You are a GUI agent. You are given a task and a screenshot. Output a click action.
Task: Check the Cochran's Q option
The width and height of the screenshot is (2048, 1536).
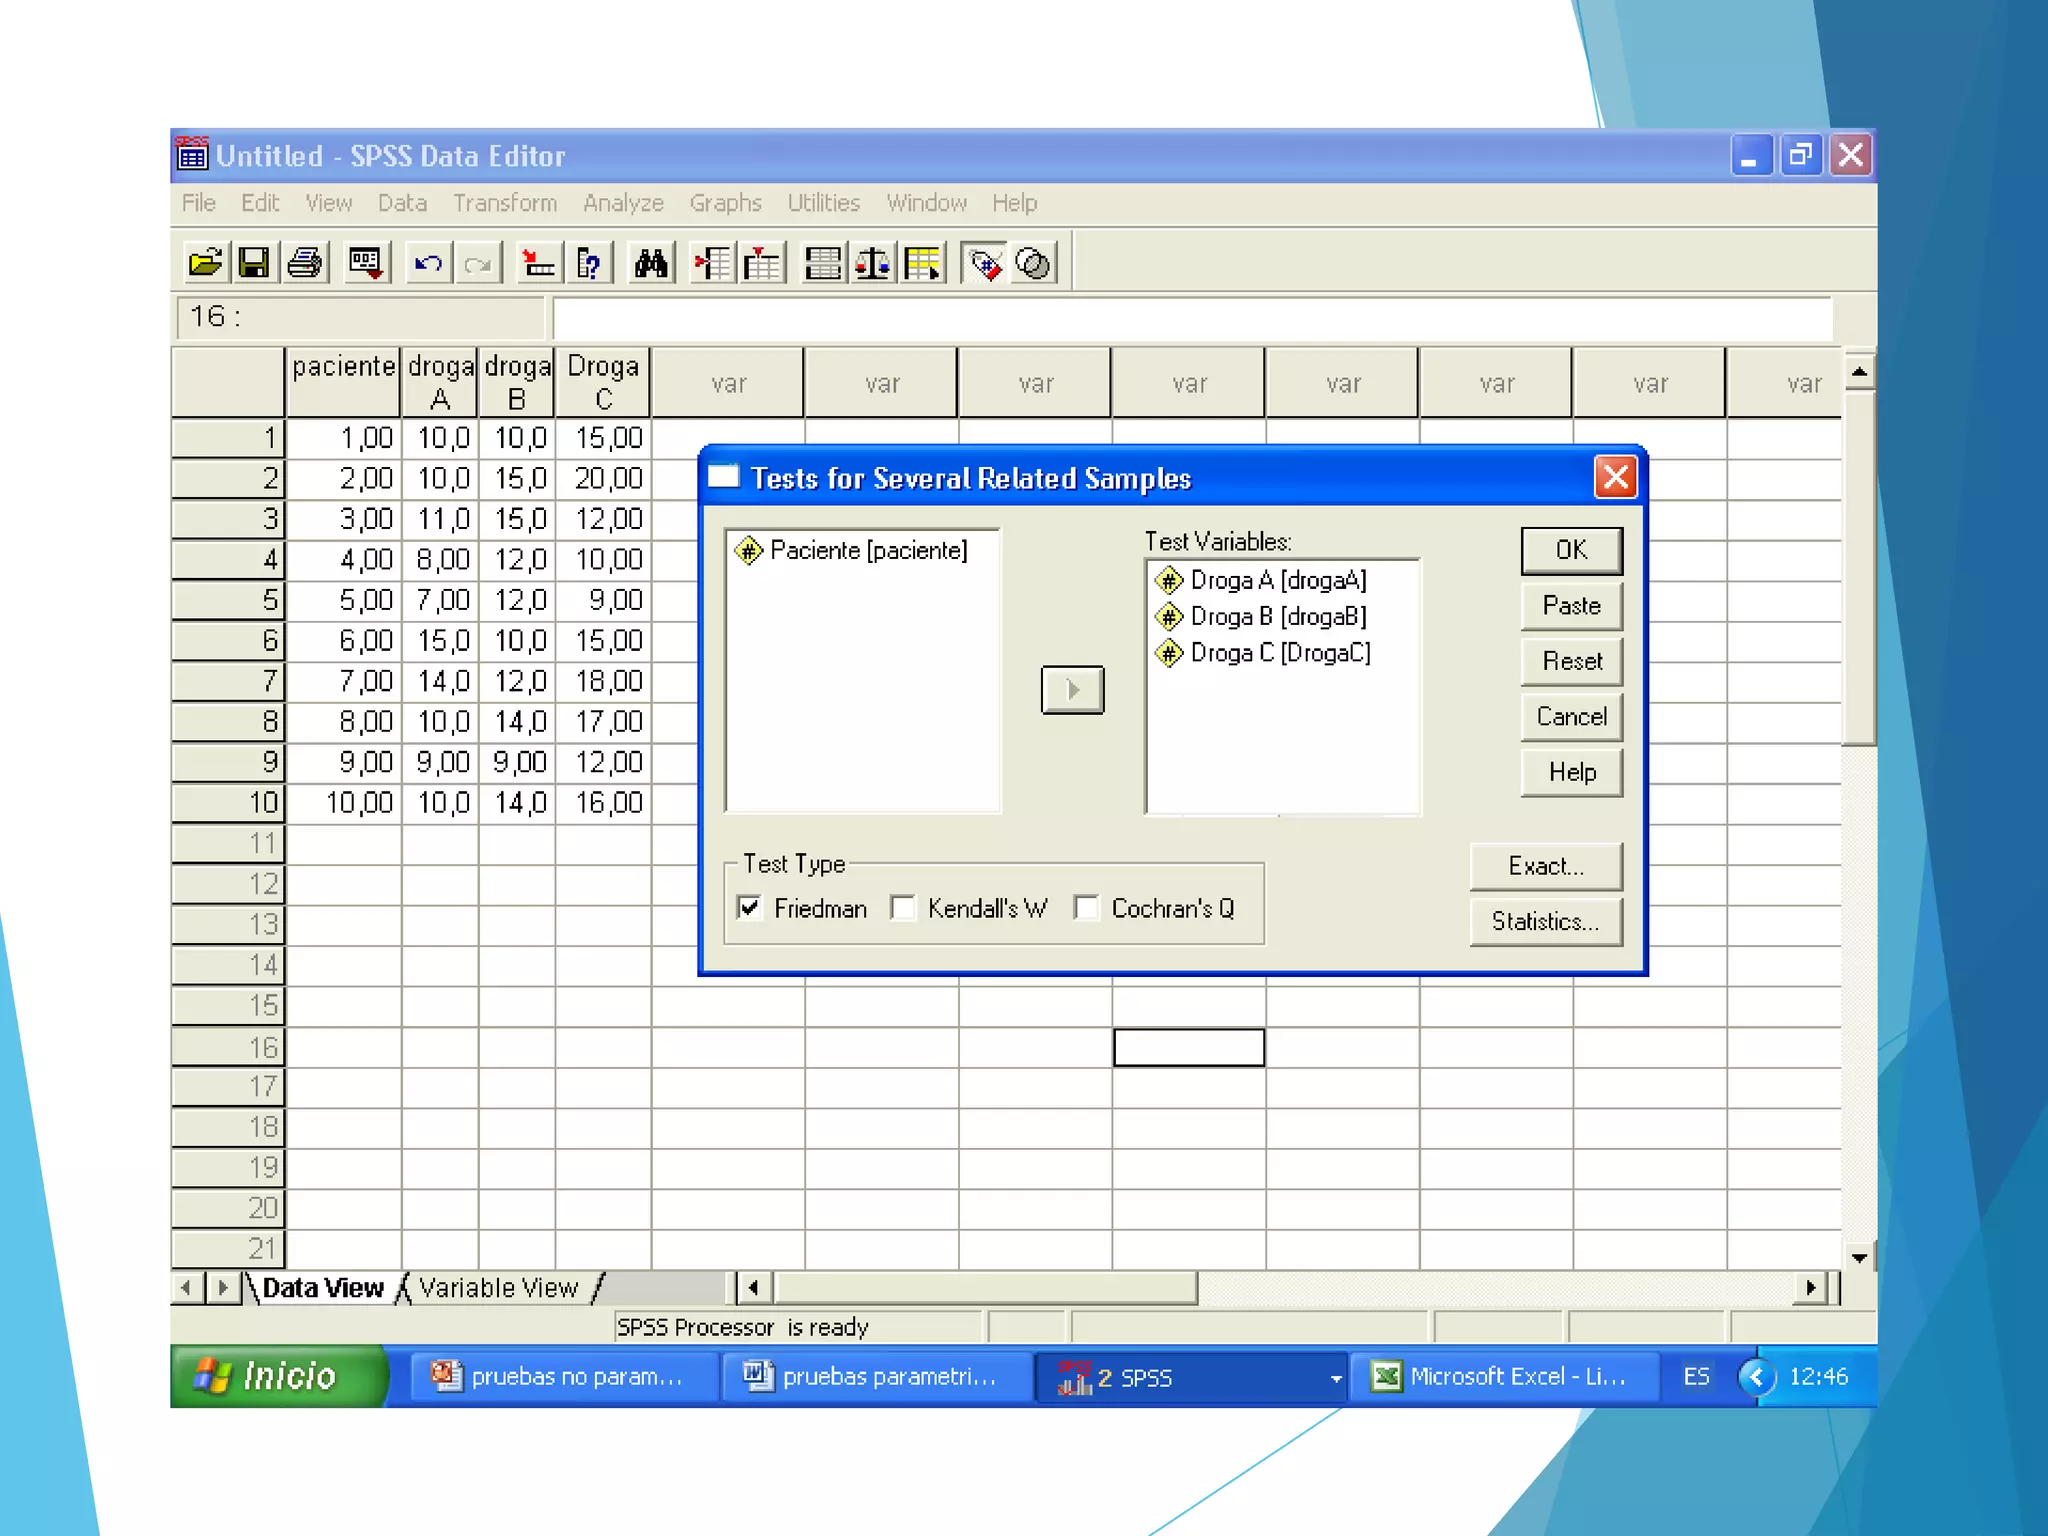pyautogui.click(x=1087, y=908)
